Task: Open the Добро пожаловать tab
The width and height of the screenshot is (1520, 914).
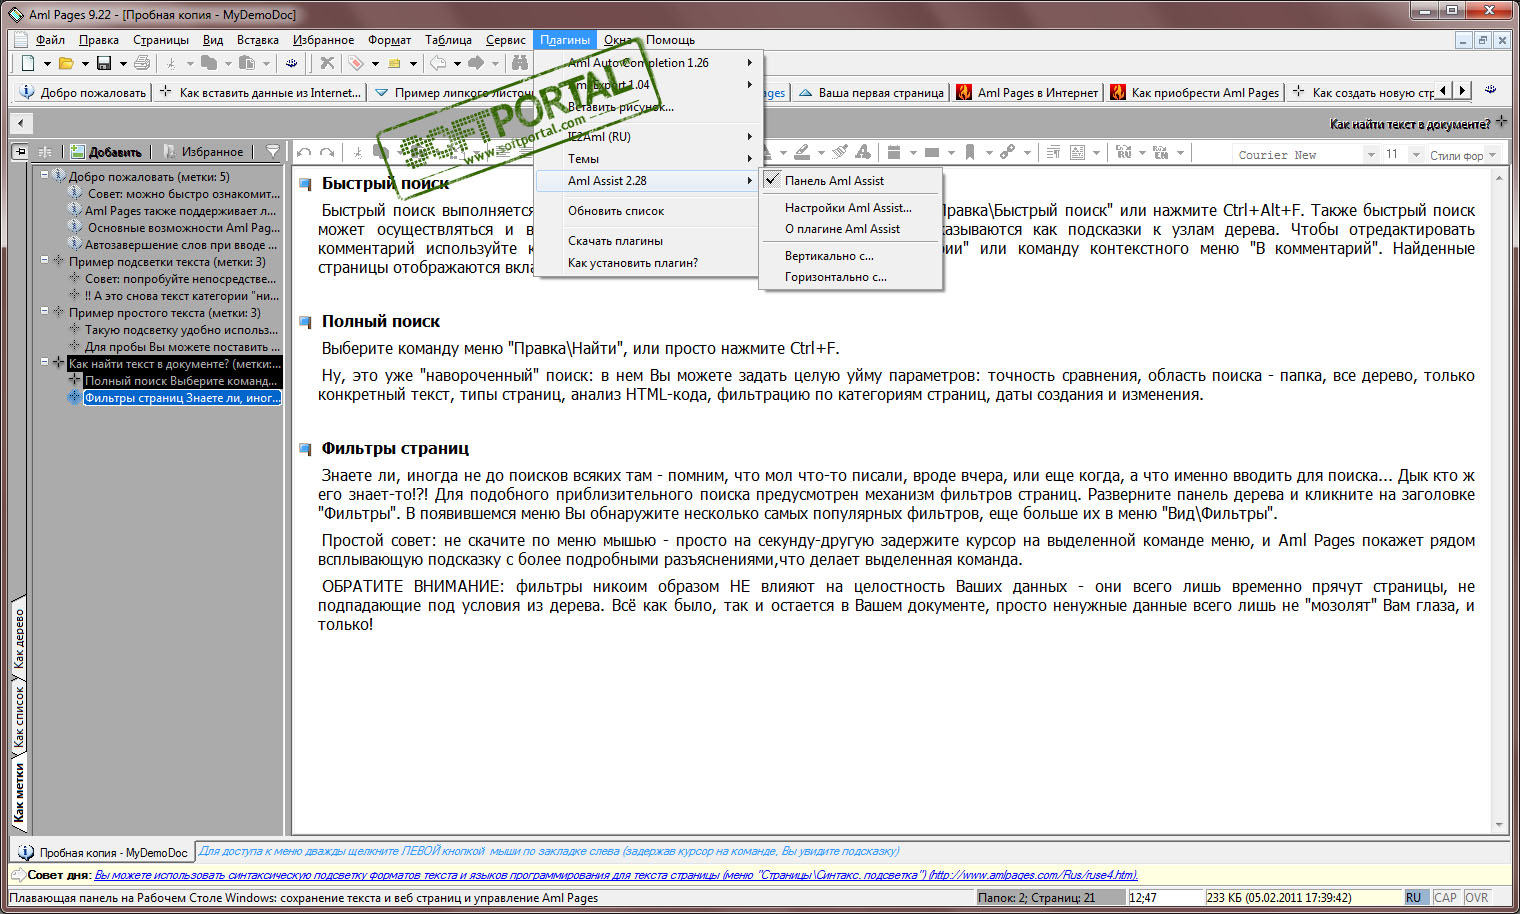Action: (x=82, y=93)
